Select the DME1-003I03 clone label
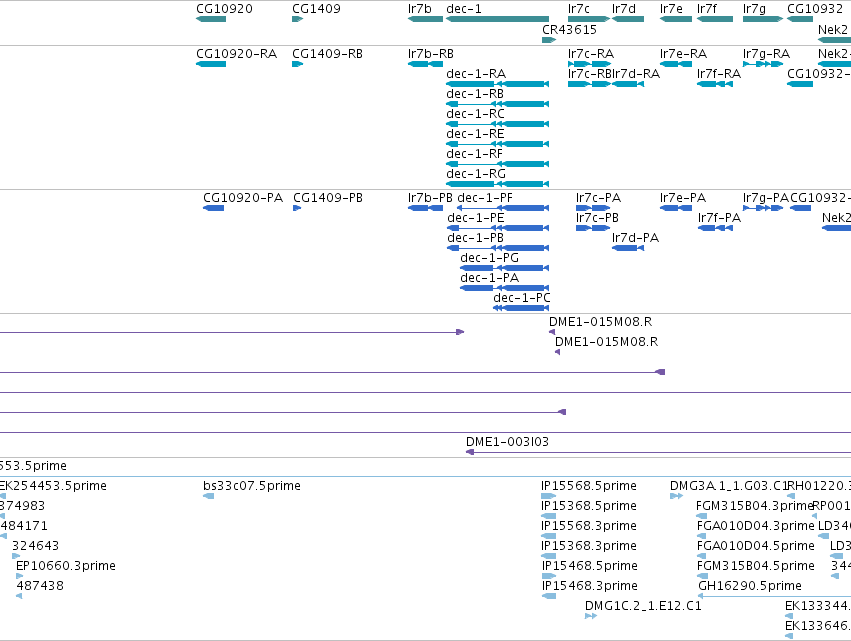The height and width of the screenshot is (641, 851). coord(507,442)
